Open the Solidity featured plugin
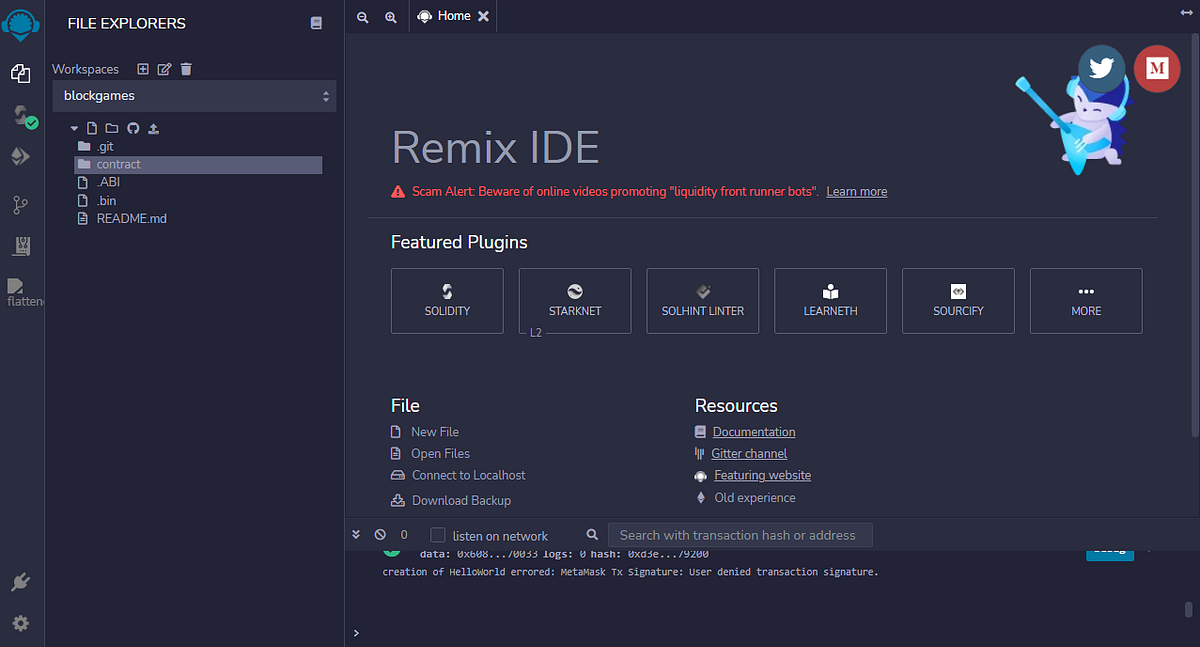The image size is (1200, 647). coord(447,300)
